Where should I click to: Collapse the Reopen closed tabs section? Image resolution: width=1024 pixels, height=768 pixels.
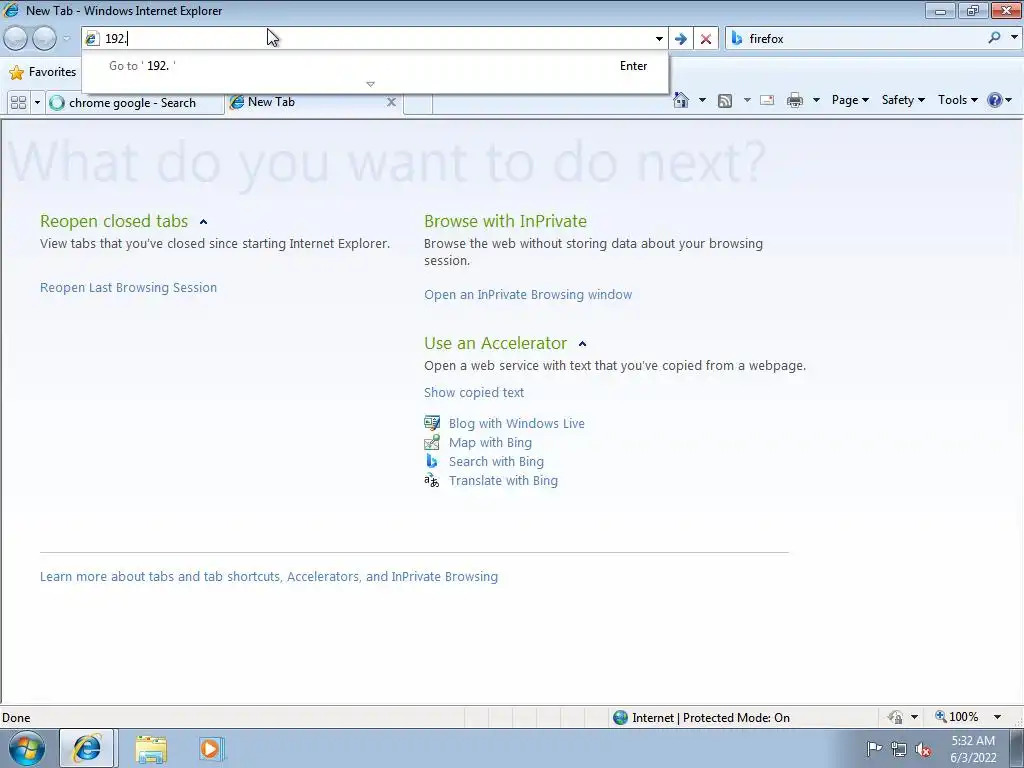point(203,222)
